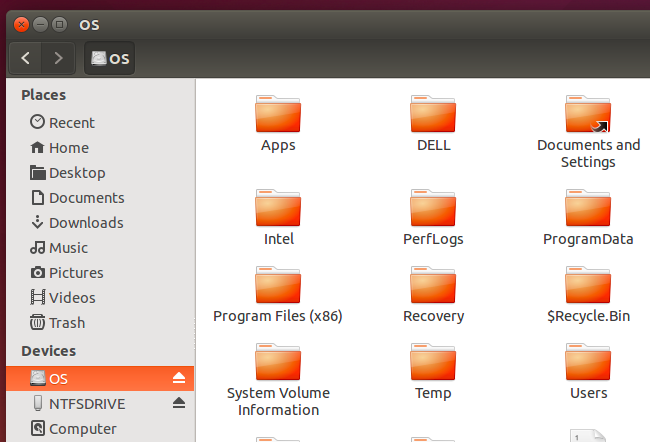Open Desktop in the Places sidebar
Screen dimensions: 650x442
tap(76, 172)
